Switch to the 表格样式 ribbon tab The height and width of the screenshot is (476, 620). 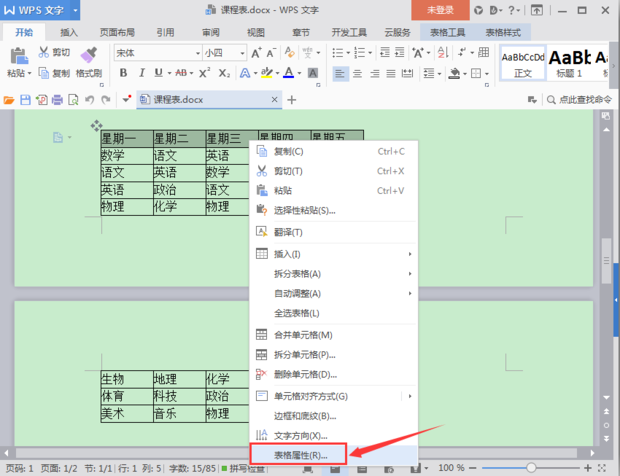tap(503, 32)
